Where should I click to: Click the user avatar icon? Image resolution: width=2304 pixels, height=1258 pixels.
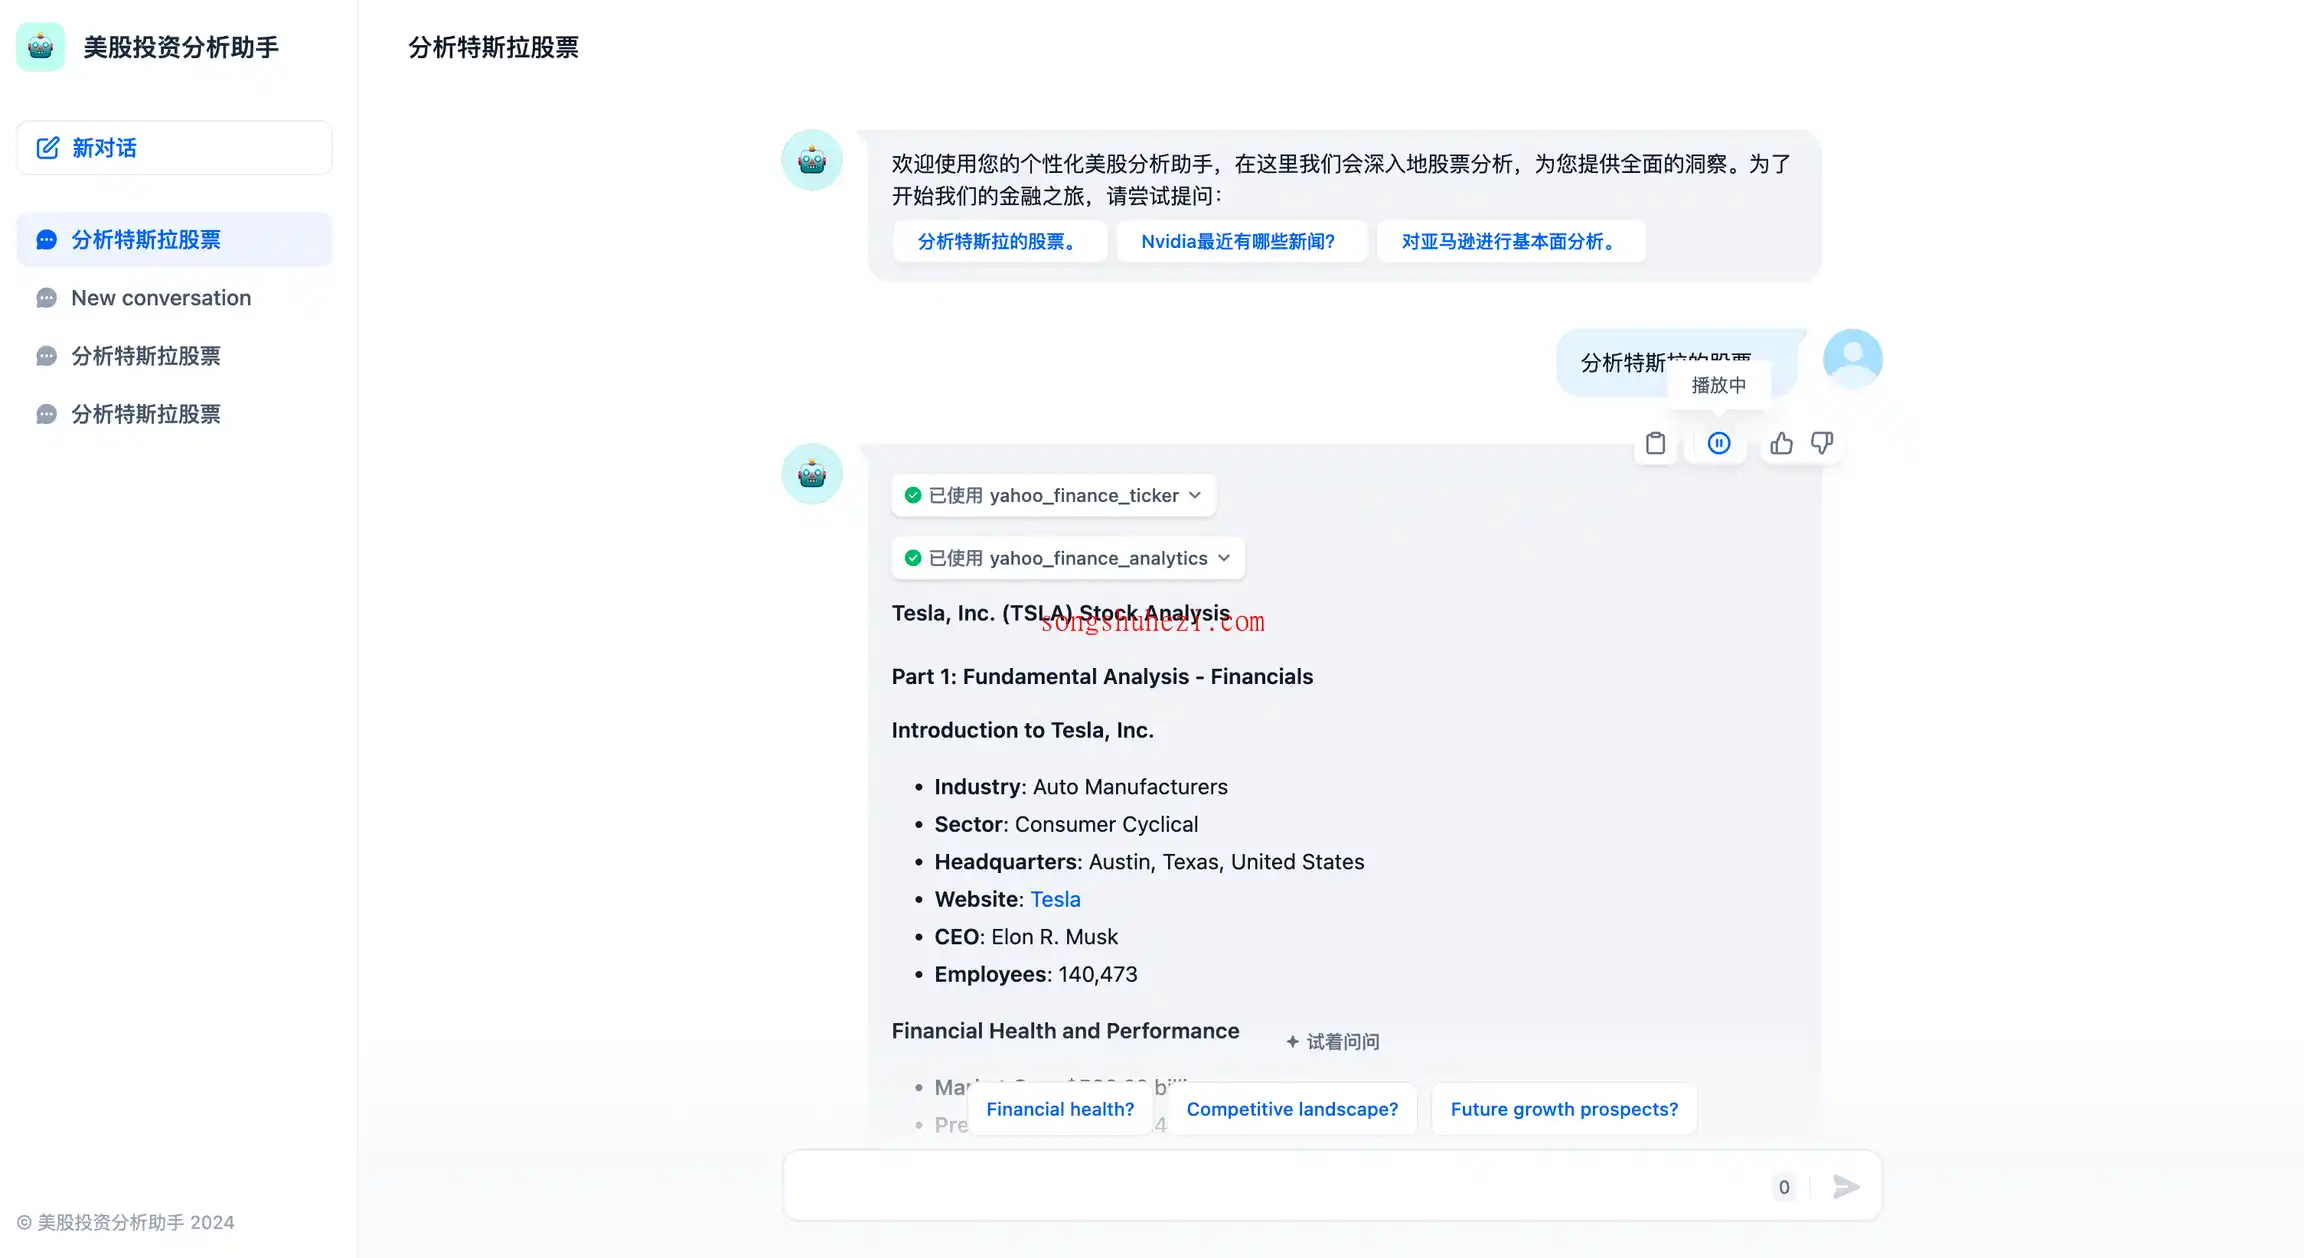click(1852, 358)
